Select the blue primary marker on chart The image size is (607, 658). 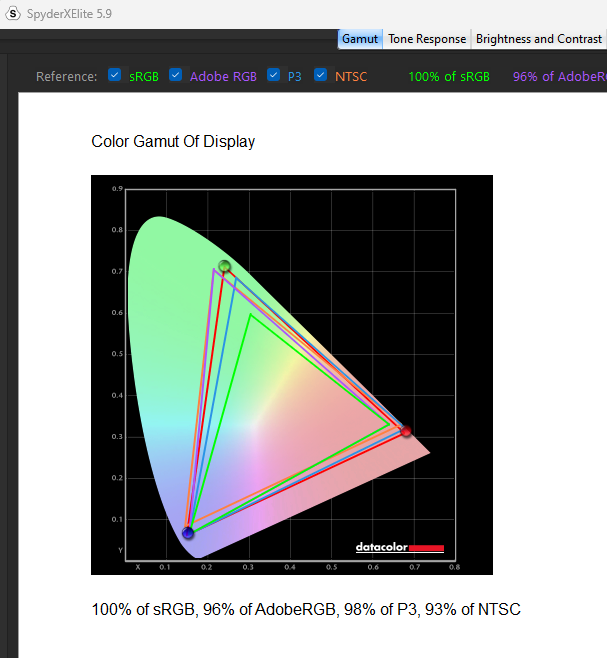(x=187, y=533)
